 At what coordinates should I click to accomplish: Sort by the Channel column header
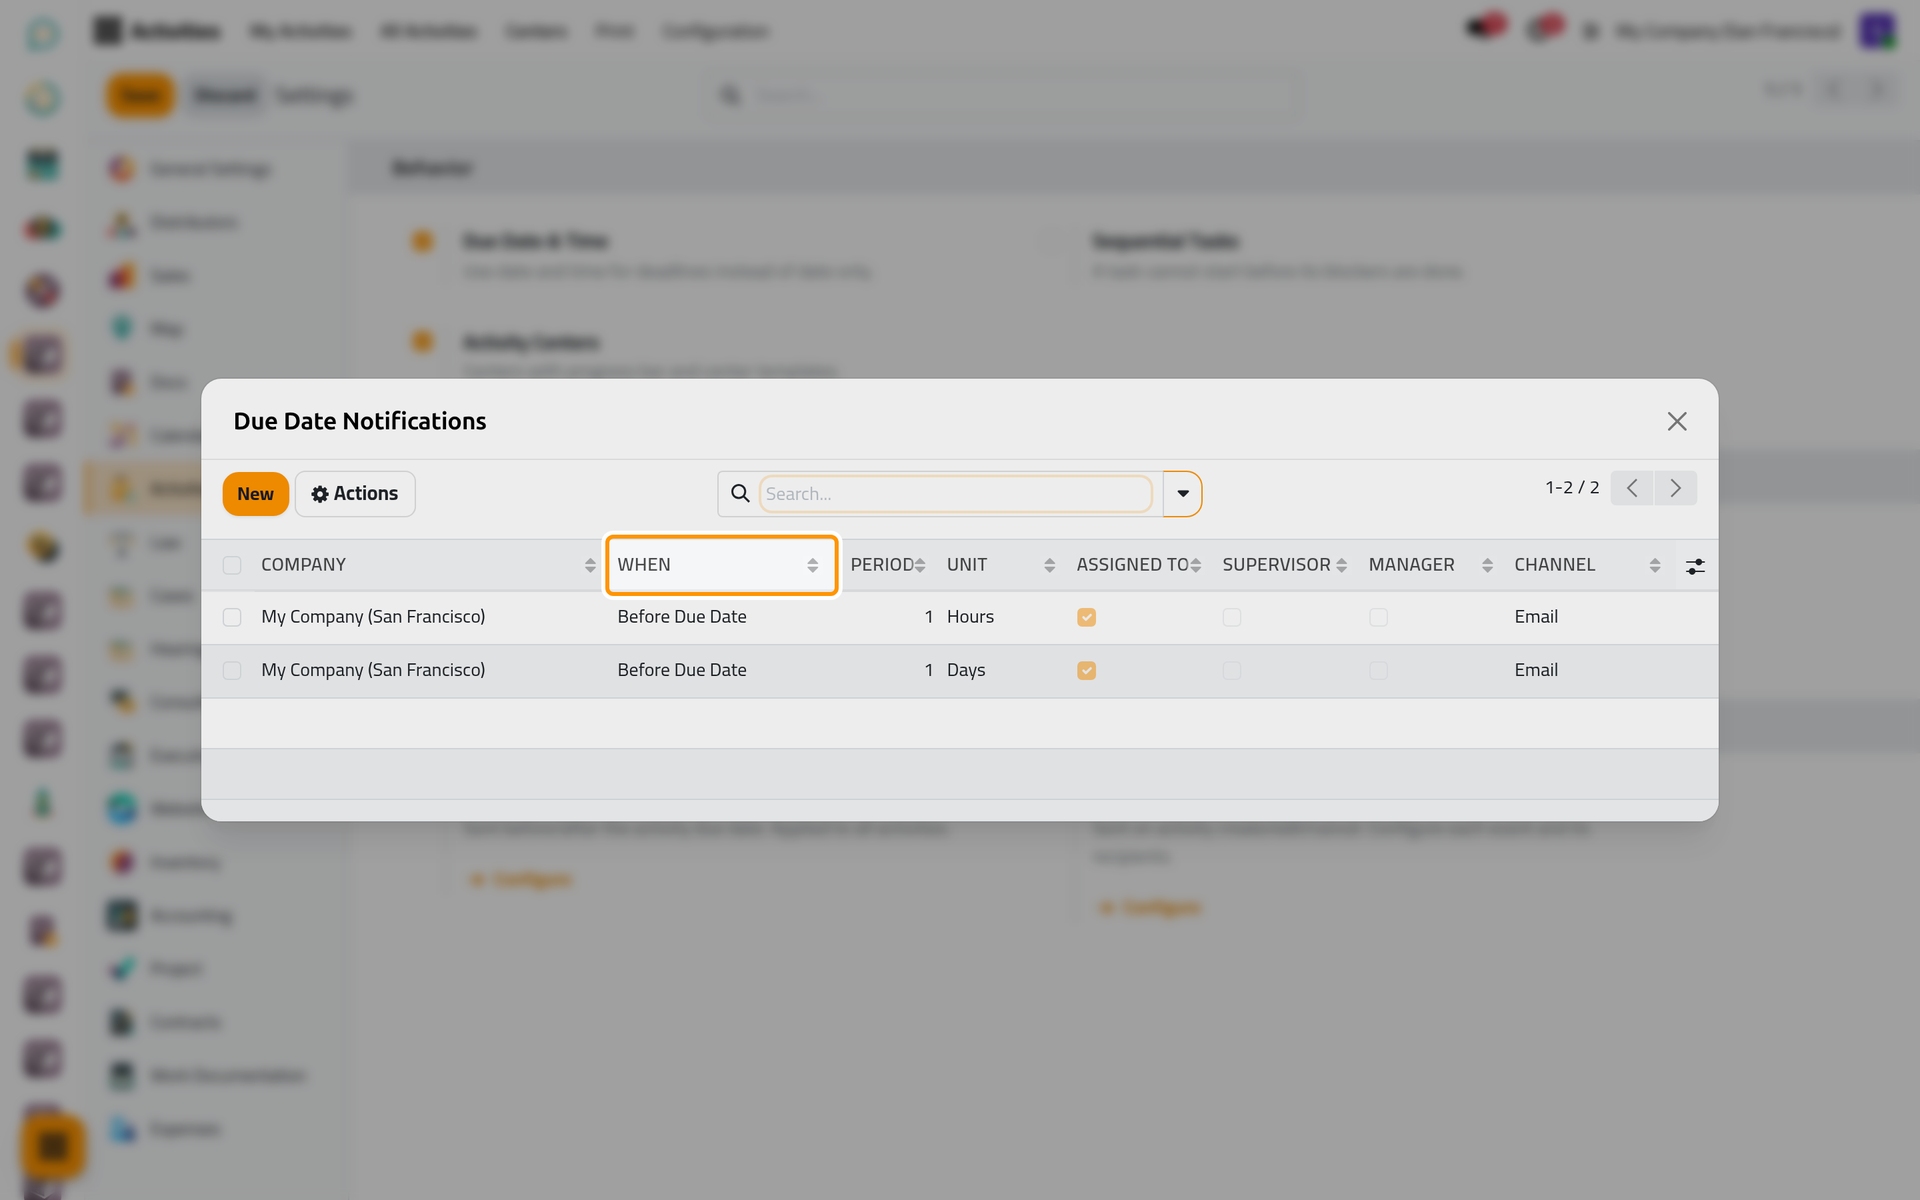pos(1587,565)
